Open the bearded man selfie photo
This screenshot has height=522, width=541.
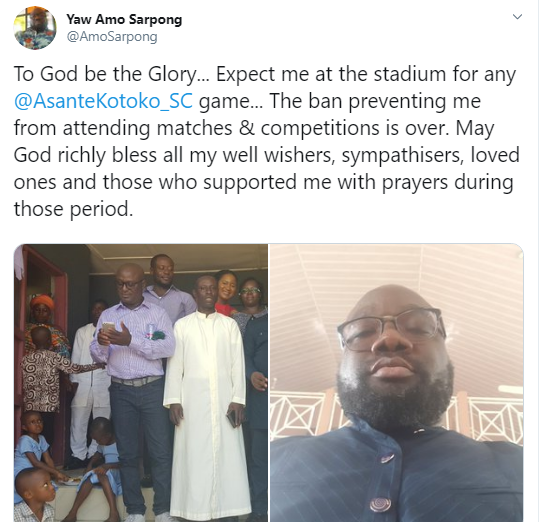click(396, 383)
